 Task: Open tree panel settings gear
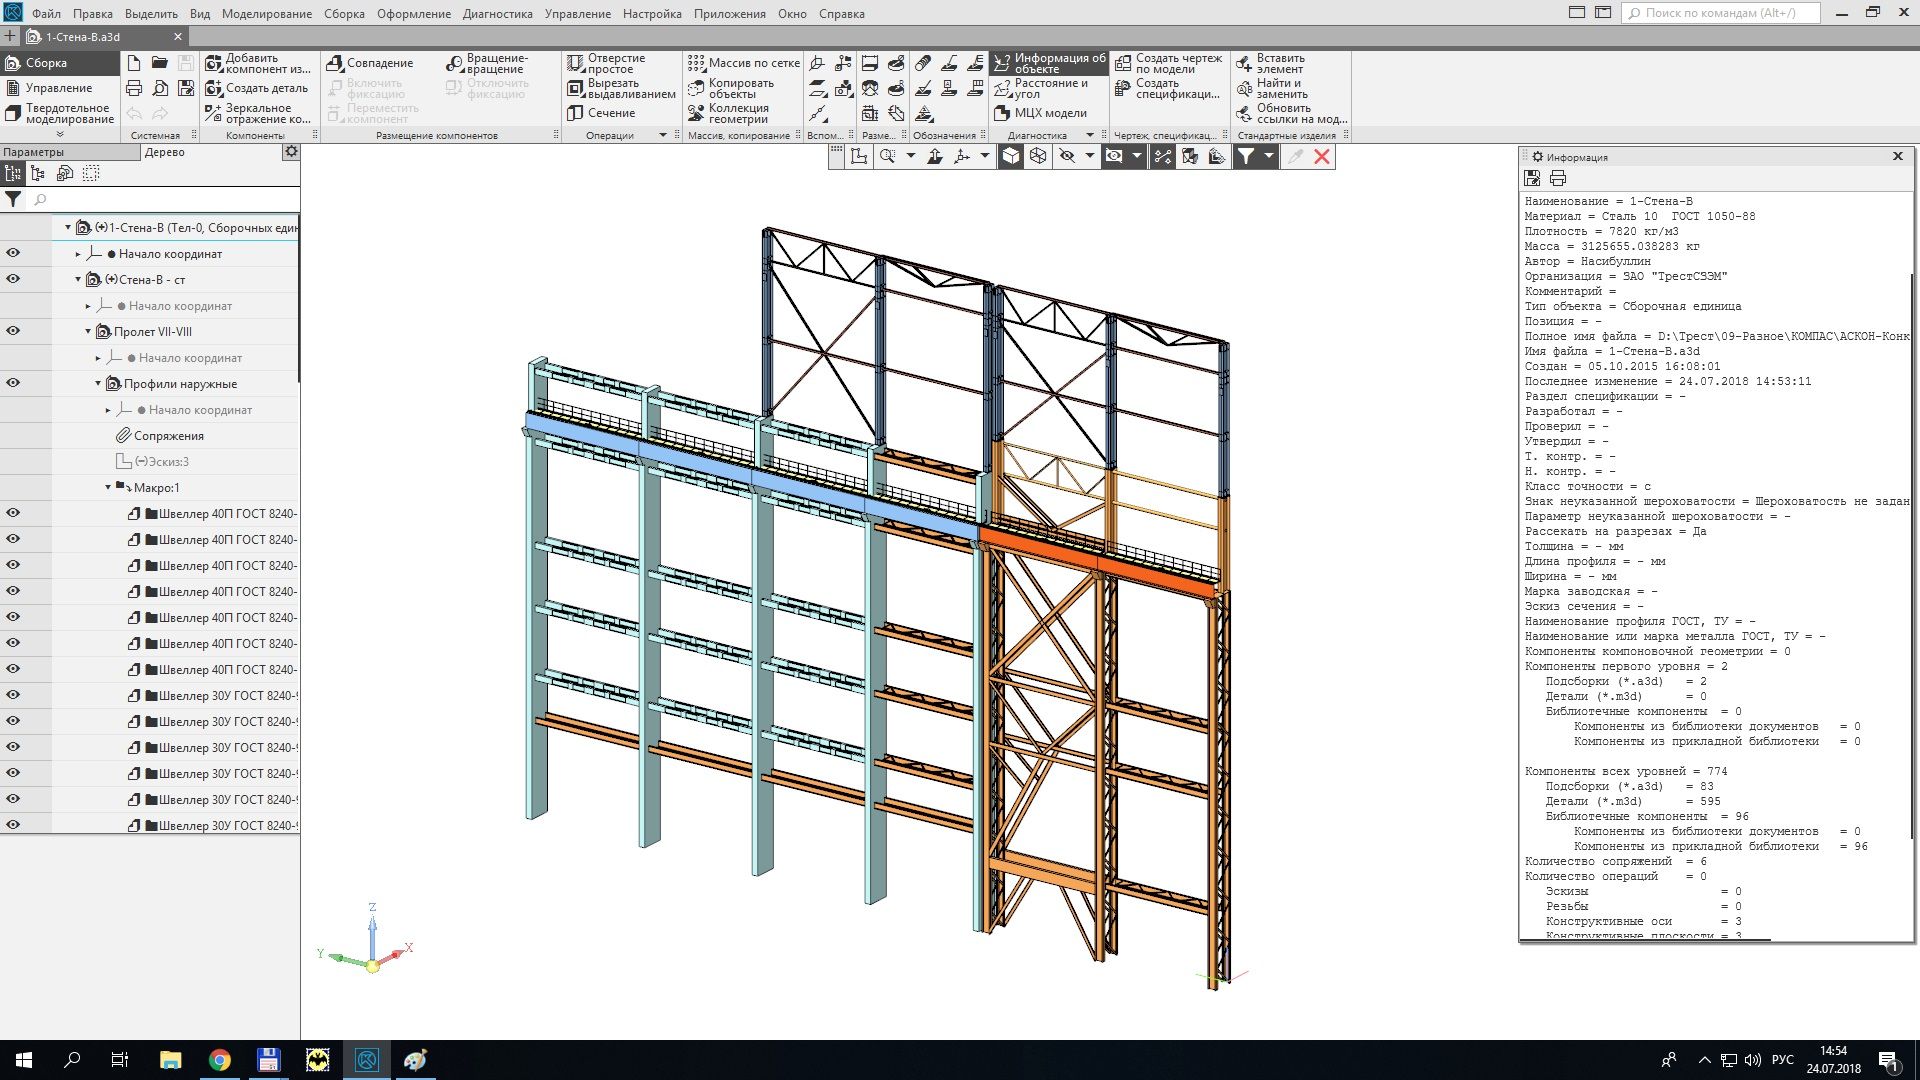tap(291, 152)
